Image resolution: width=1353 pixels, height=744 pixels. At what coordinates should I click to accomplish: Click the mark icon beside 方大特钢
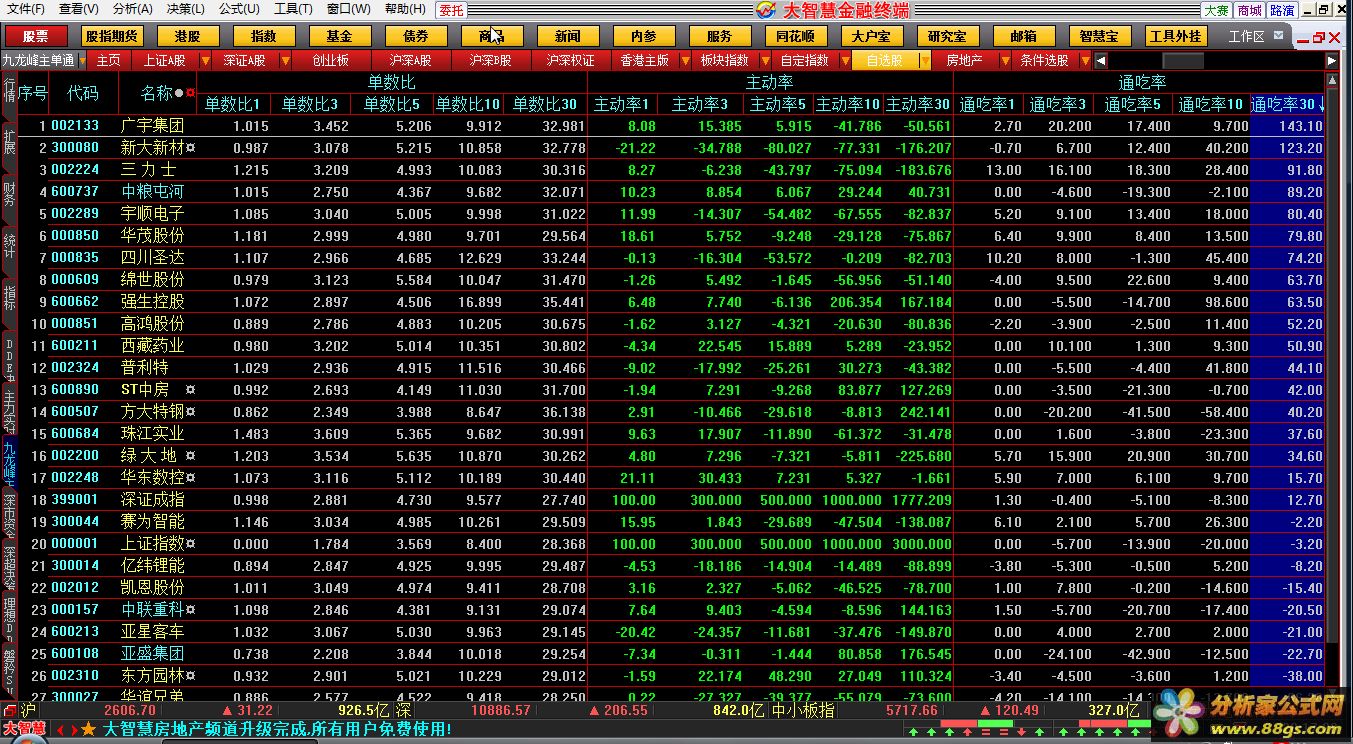pyautogui.click(x=190, y=412)
